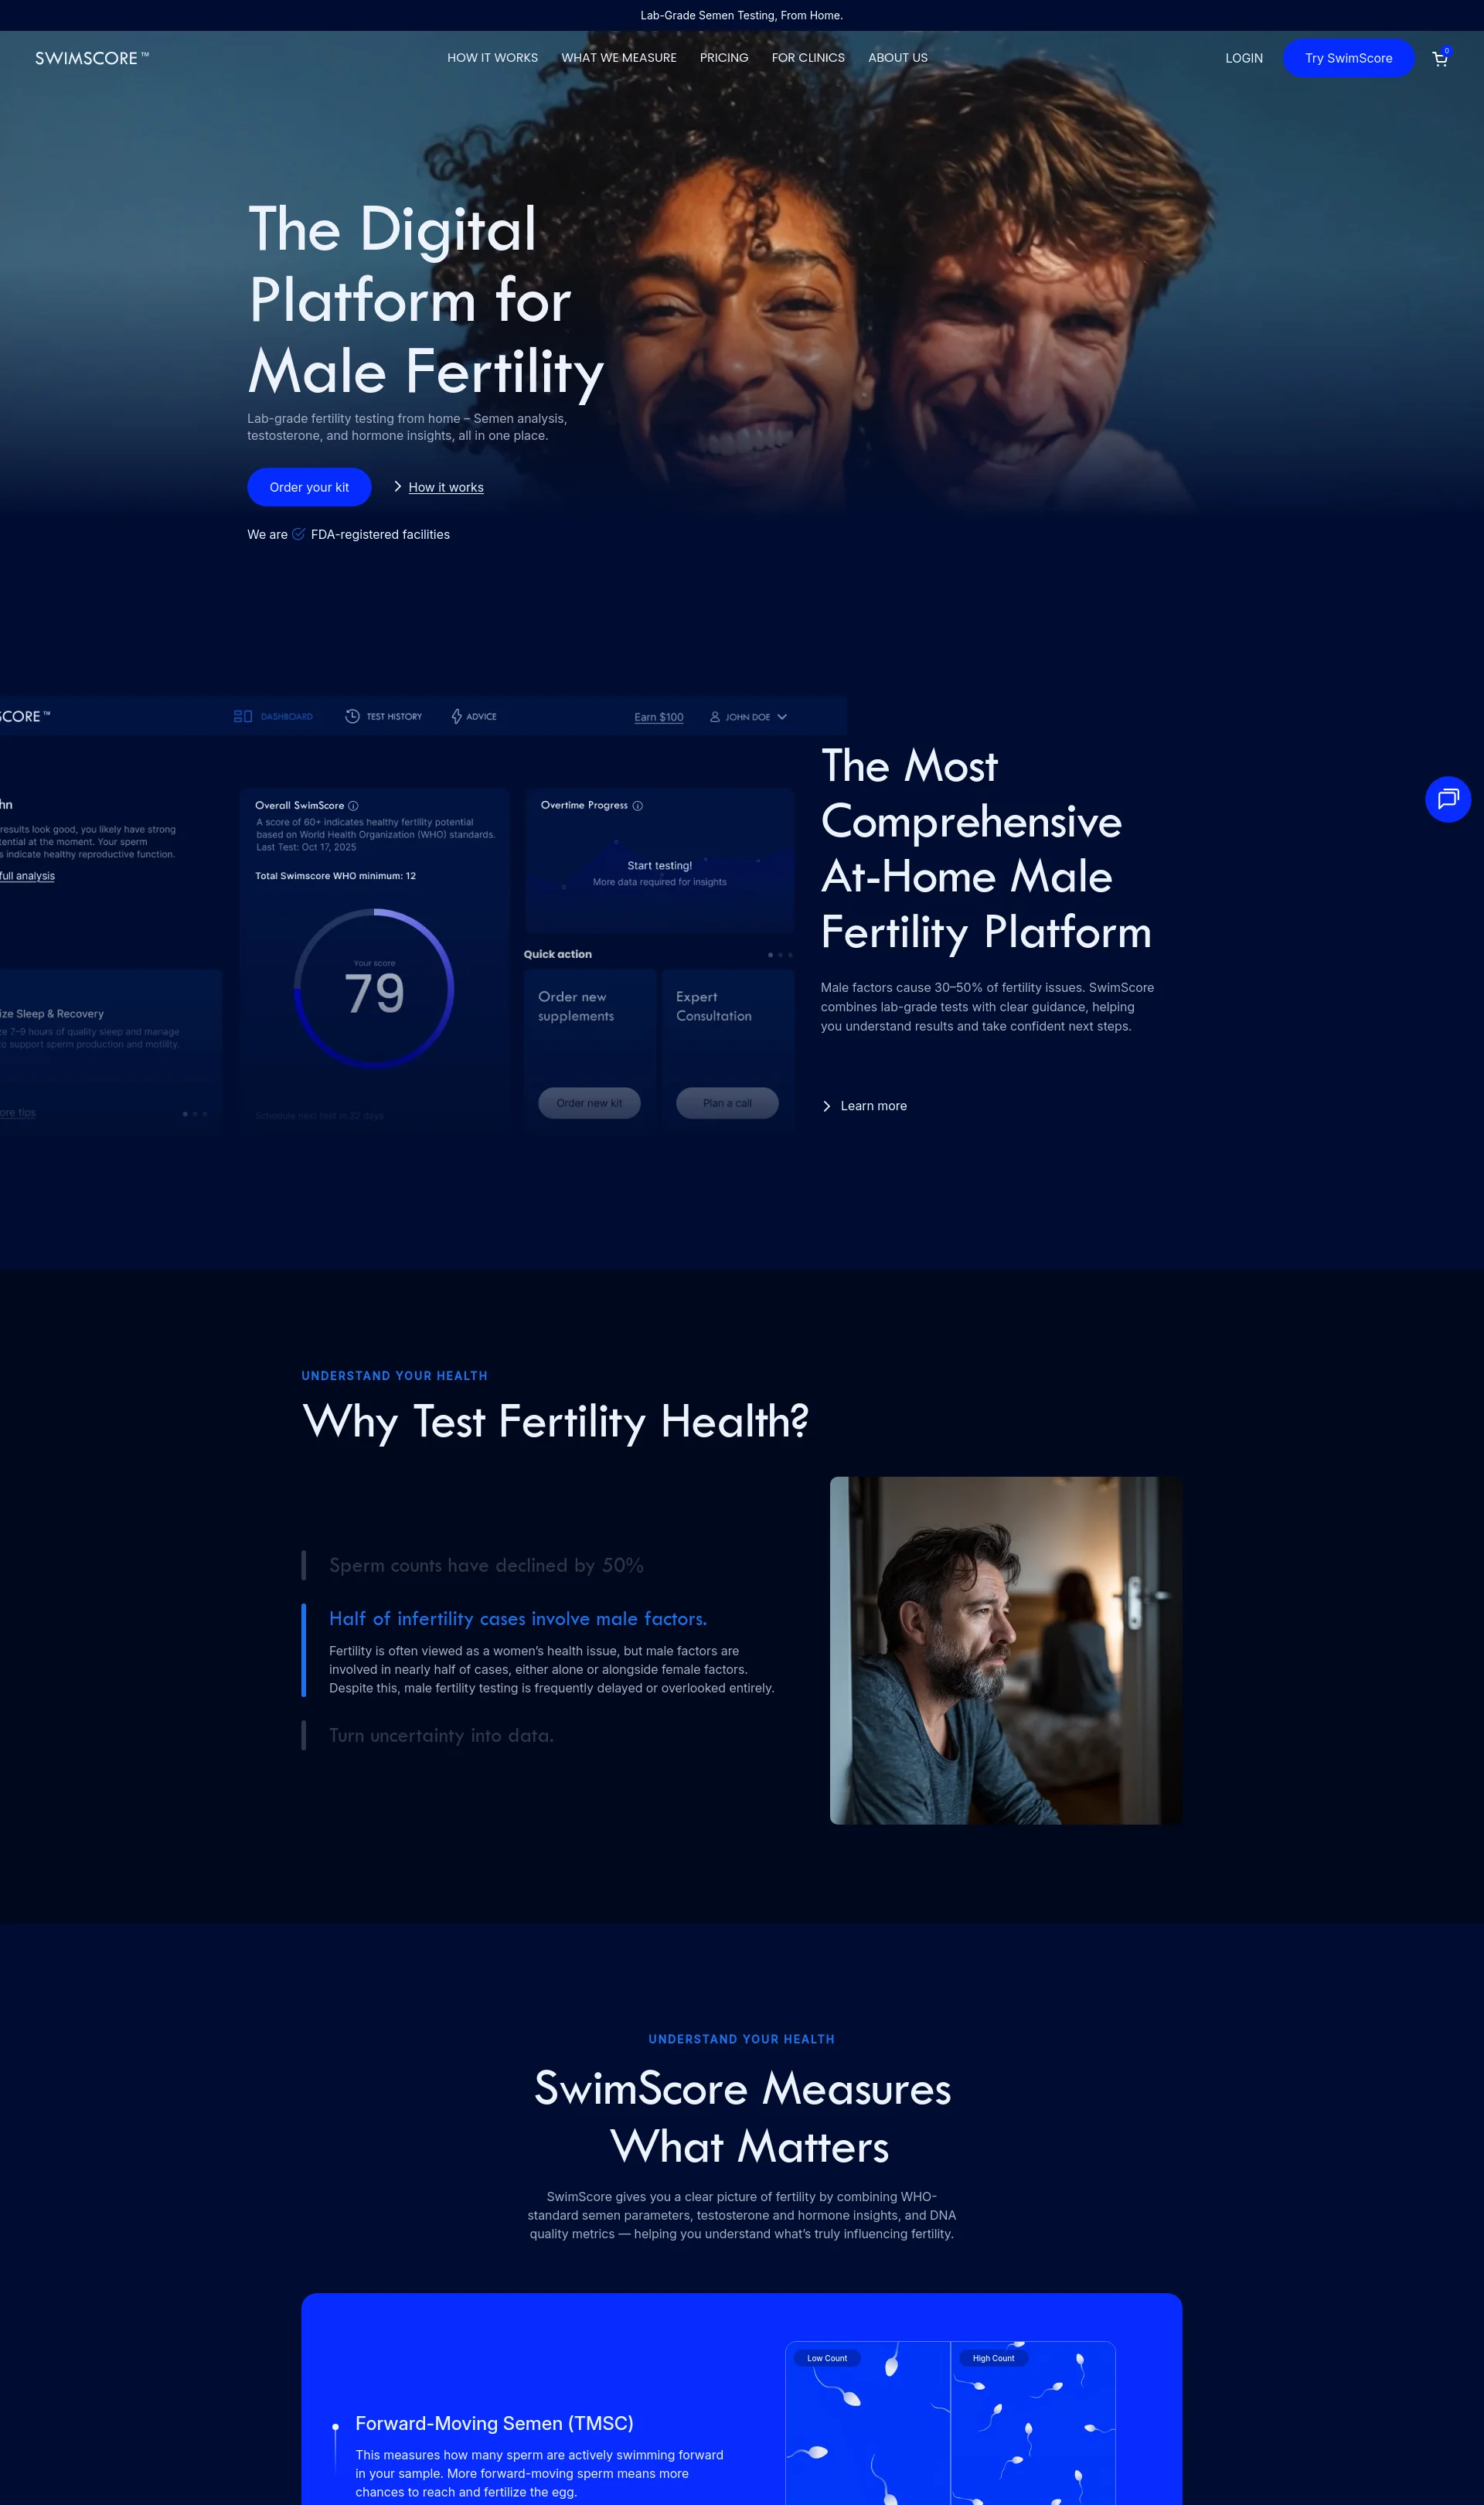1484x2505 pixels.
Task: Click the 'Why Test Fertility Health?' heading
Action: click(555, 1421)
